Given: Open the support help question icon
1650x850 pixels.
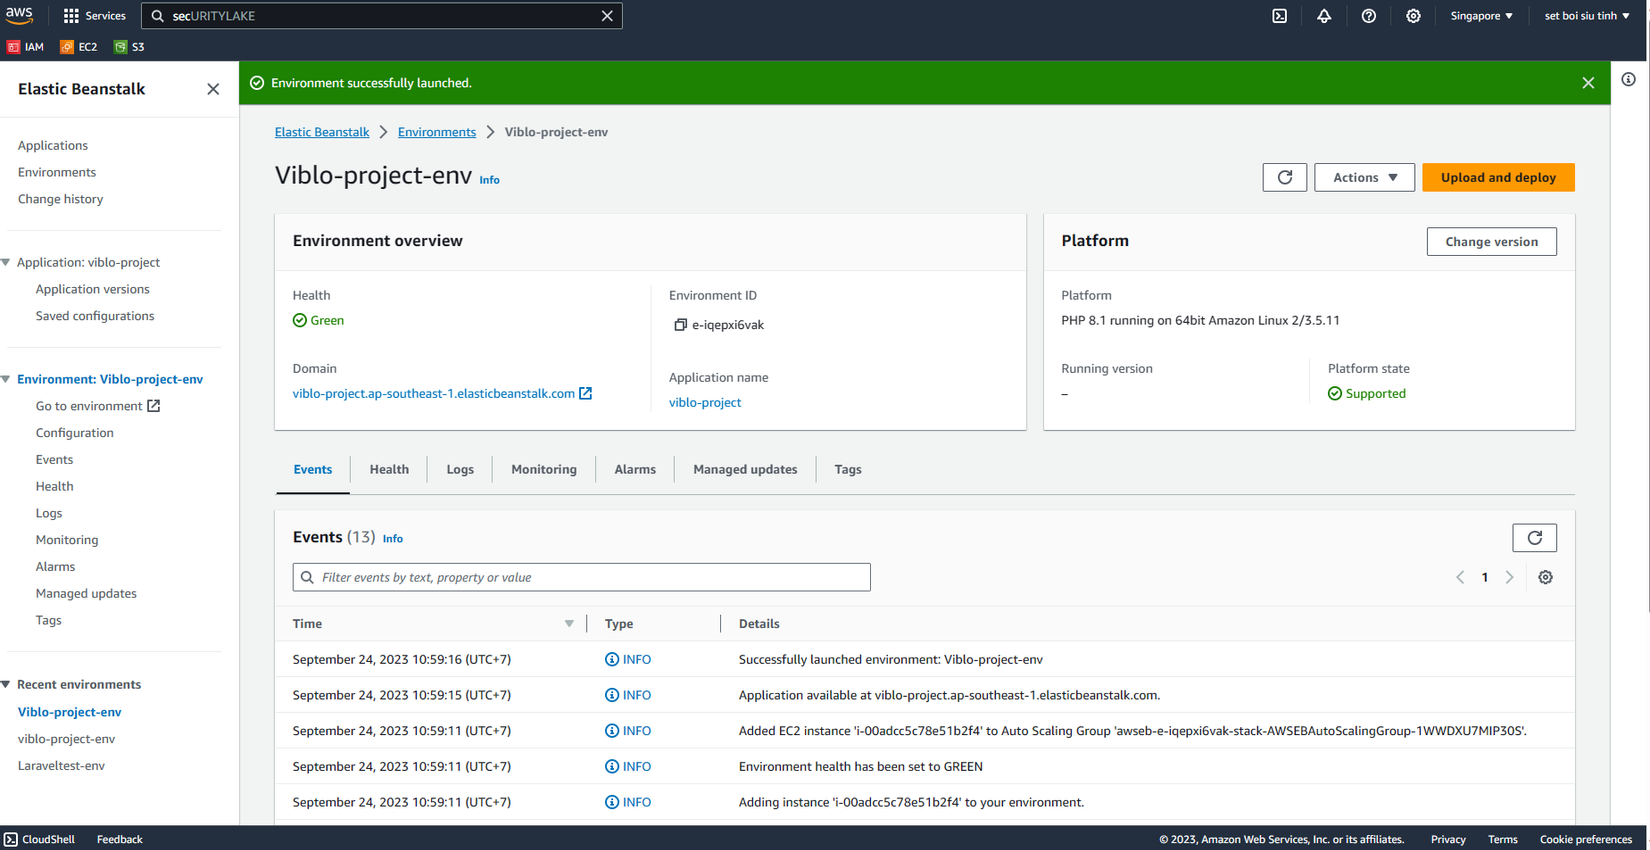Looking at the screenshot, I should (1369, 16).
